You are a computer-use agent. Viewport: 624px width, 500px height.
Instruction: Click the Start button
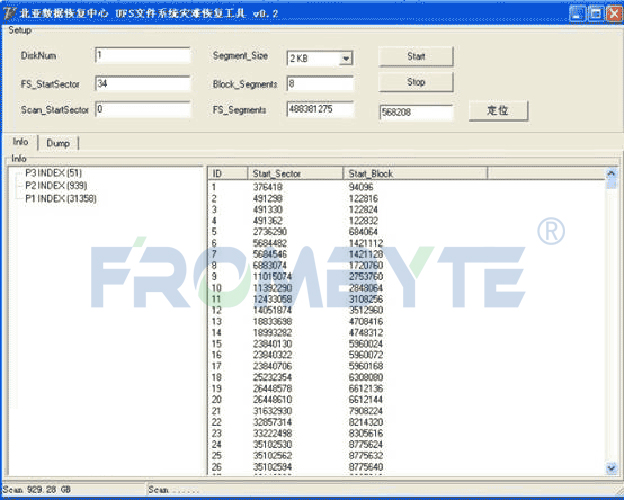[x=415, y=57]
